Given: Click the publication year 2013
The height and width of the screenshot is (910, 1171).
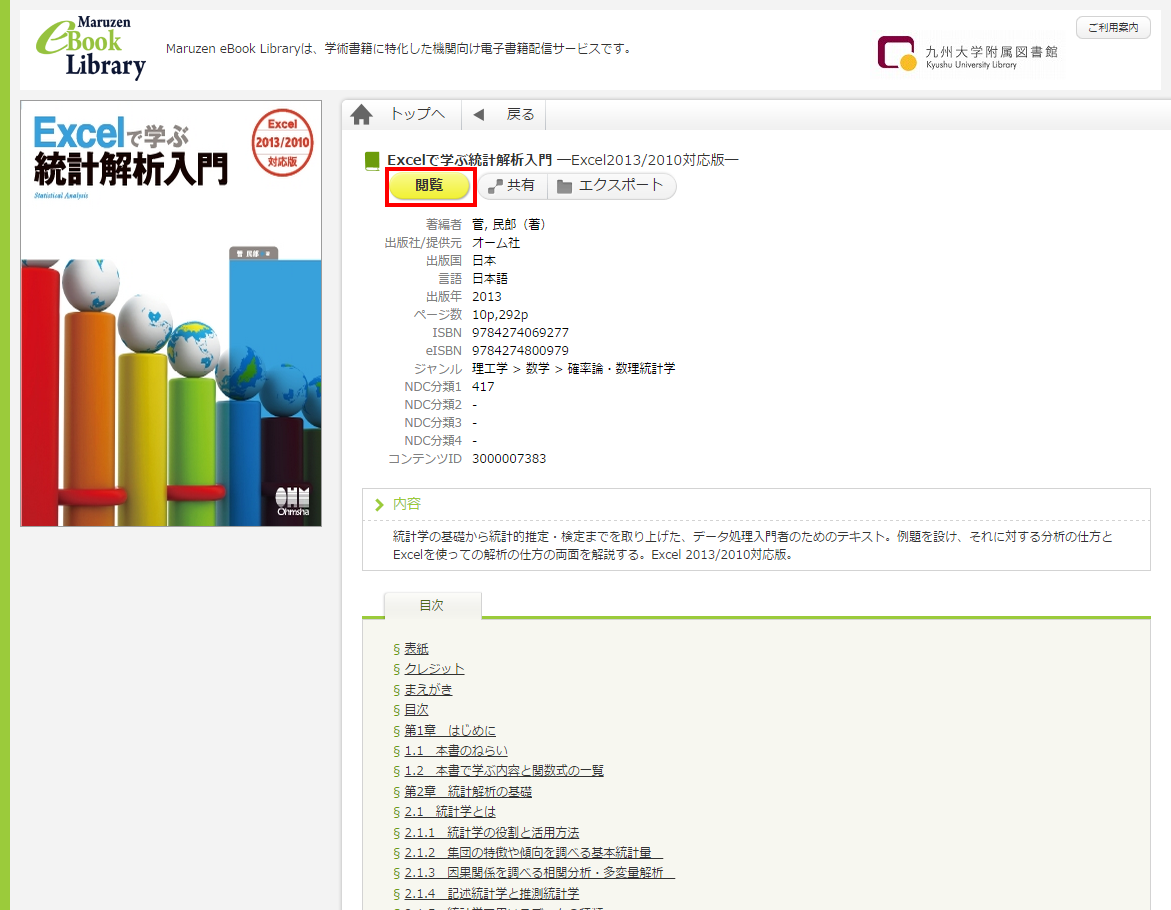Looking at the screenshot, I should [487, 296].
